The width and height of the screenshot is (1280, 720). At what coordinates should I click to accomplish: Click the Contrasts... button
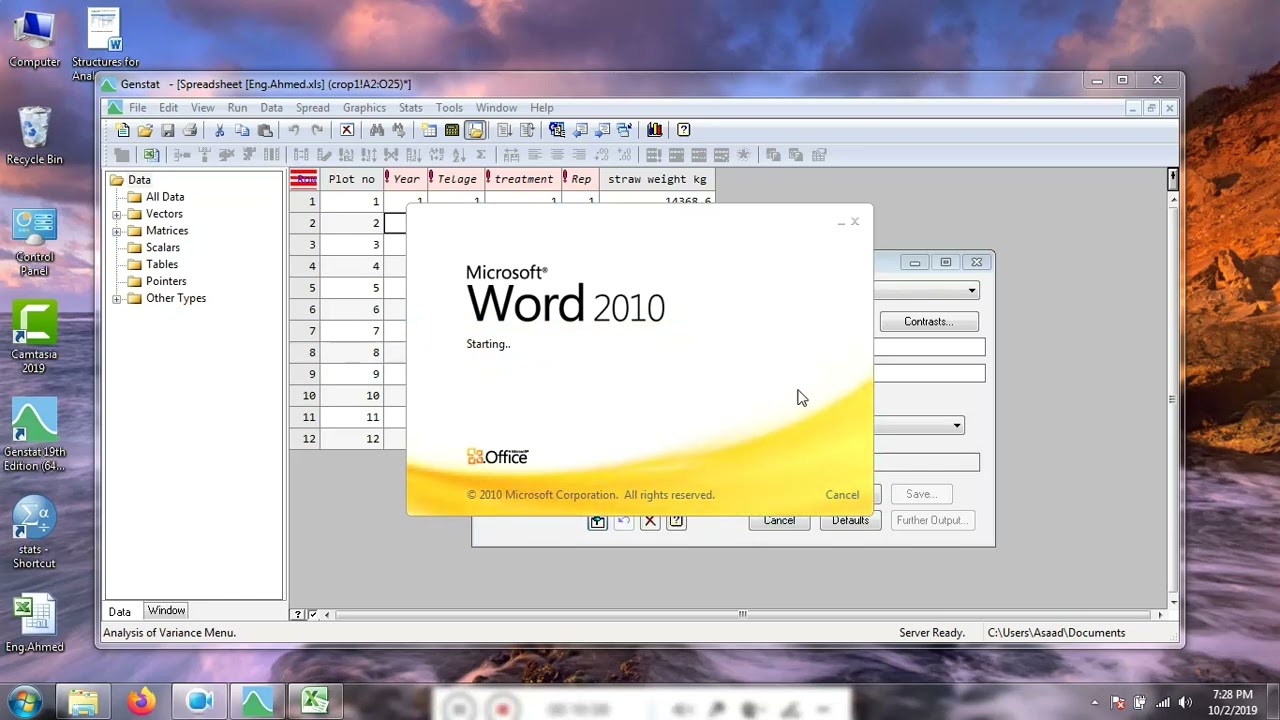(x=928, y=322)
